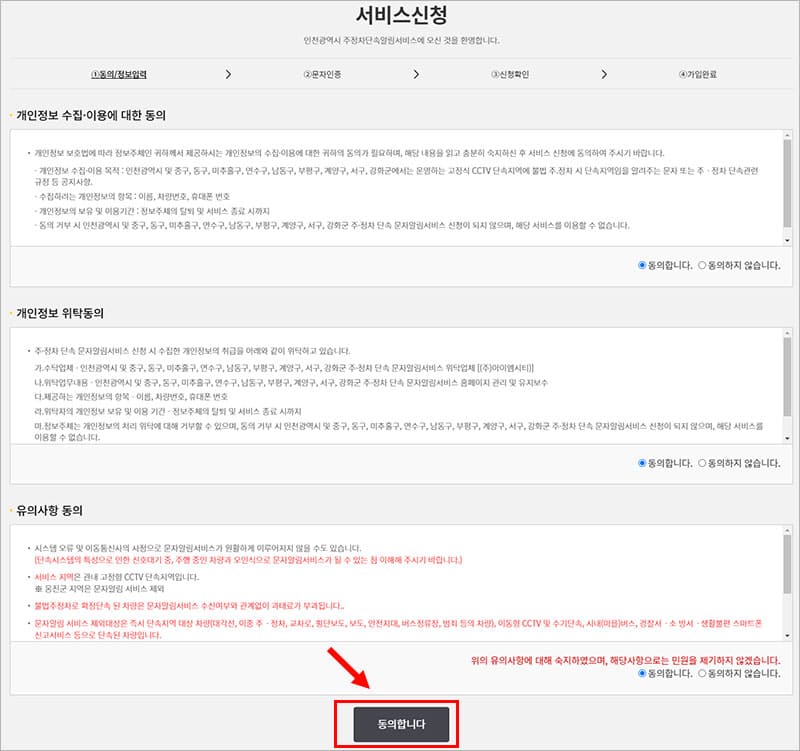Select 동의합니다 radio for 유의사항 동의
This screenshot has width=800, height=751.
tap(643, 674)
